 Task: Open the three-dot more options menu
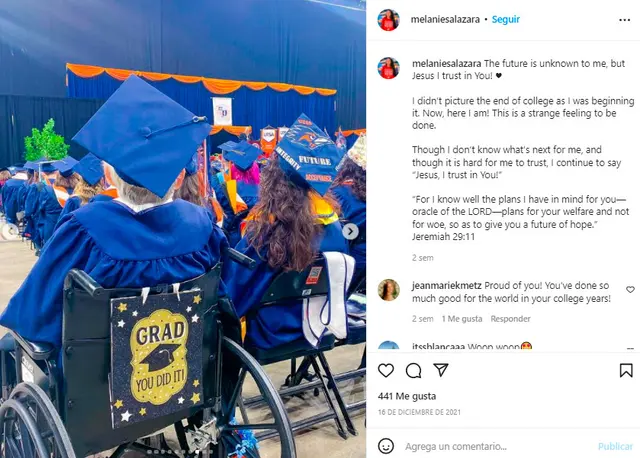point(624,20)
